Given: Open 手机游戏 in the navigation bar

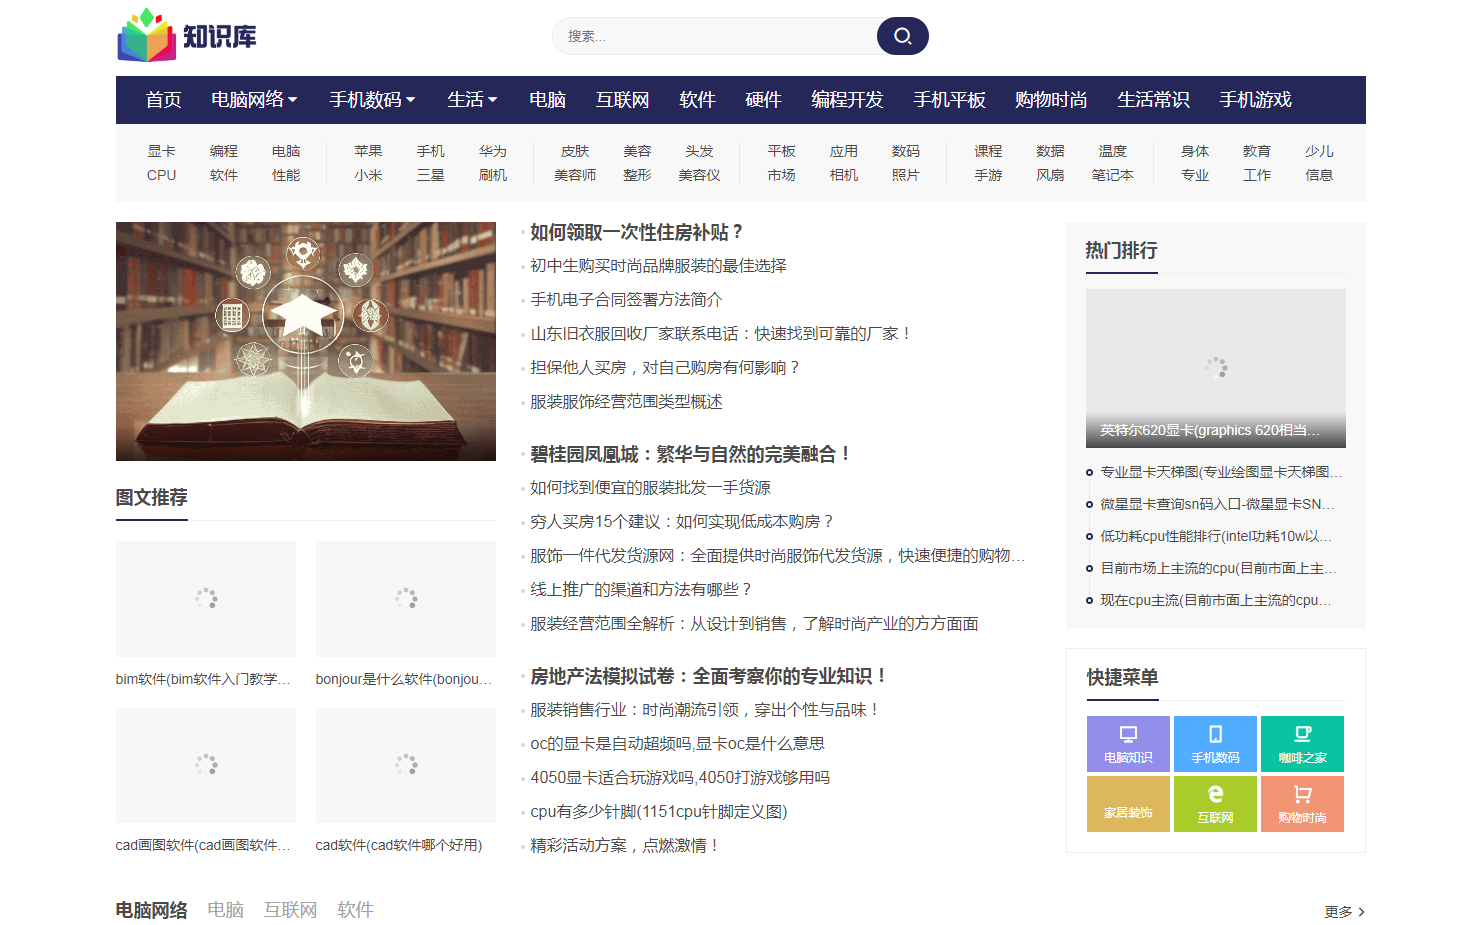Looking at the screenshot, I should coord(1255,100).
